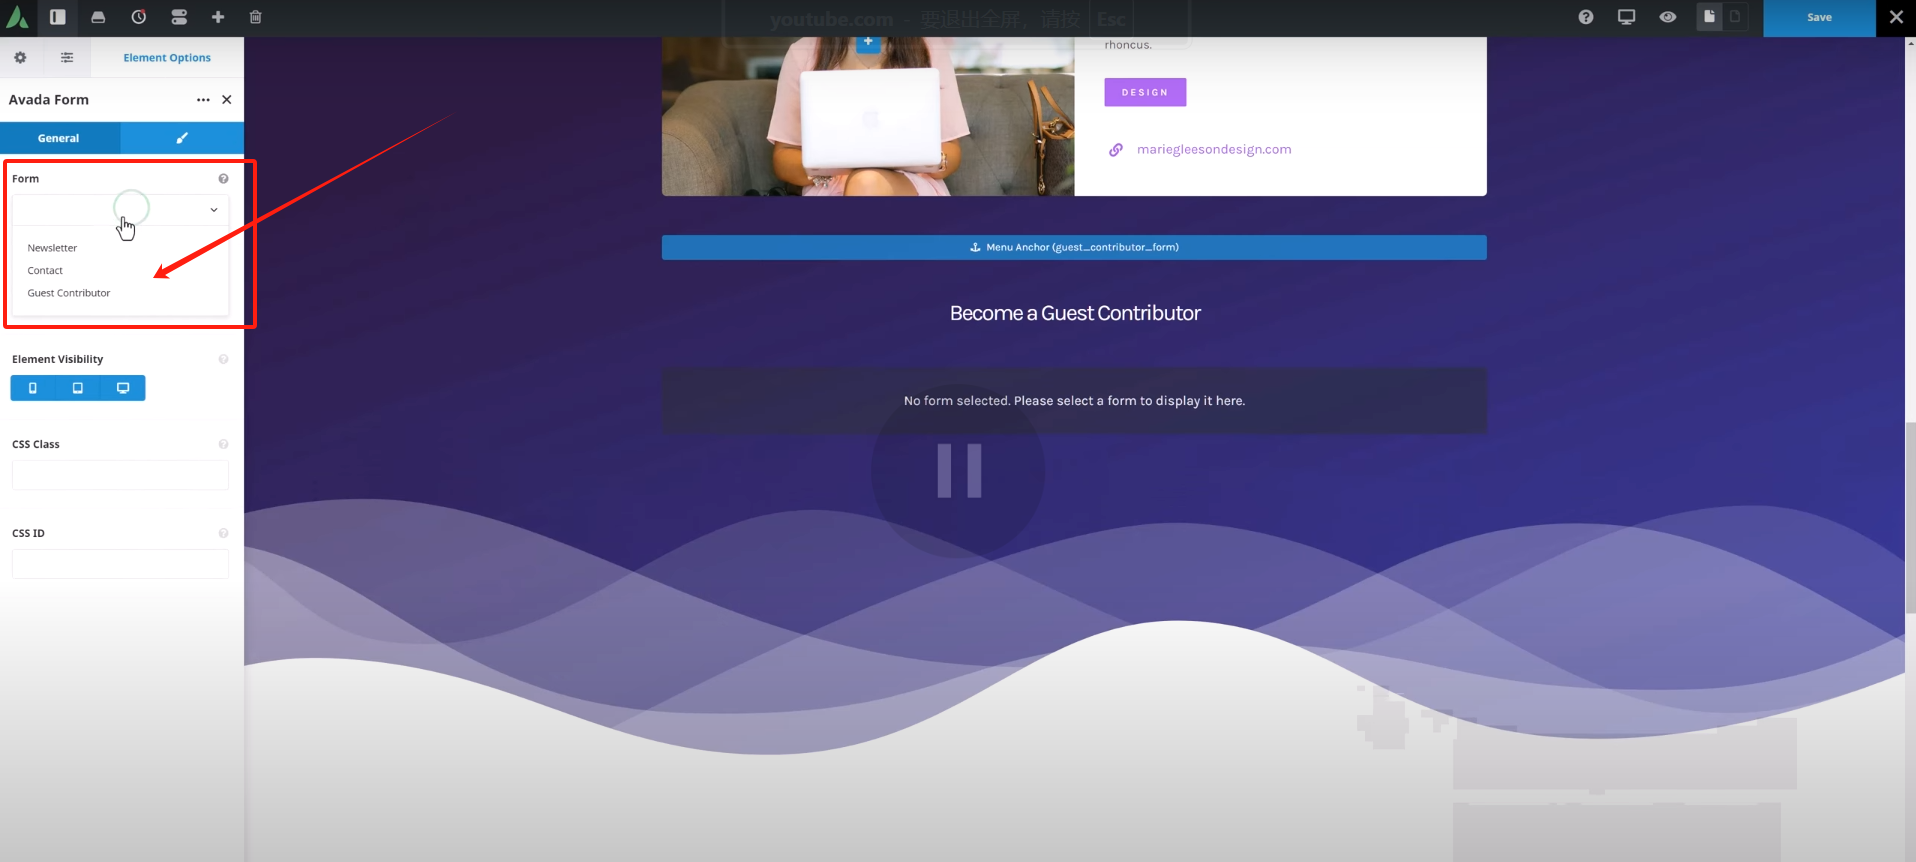1916x862 pixels.
Task: Collapse the Form dropdown chevron
Action: (214, 210)
